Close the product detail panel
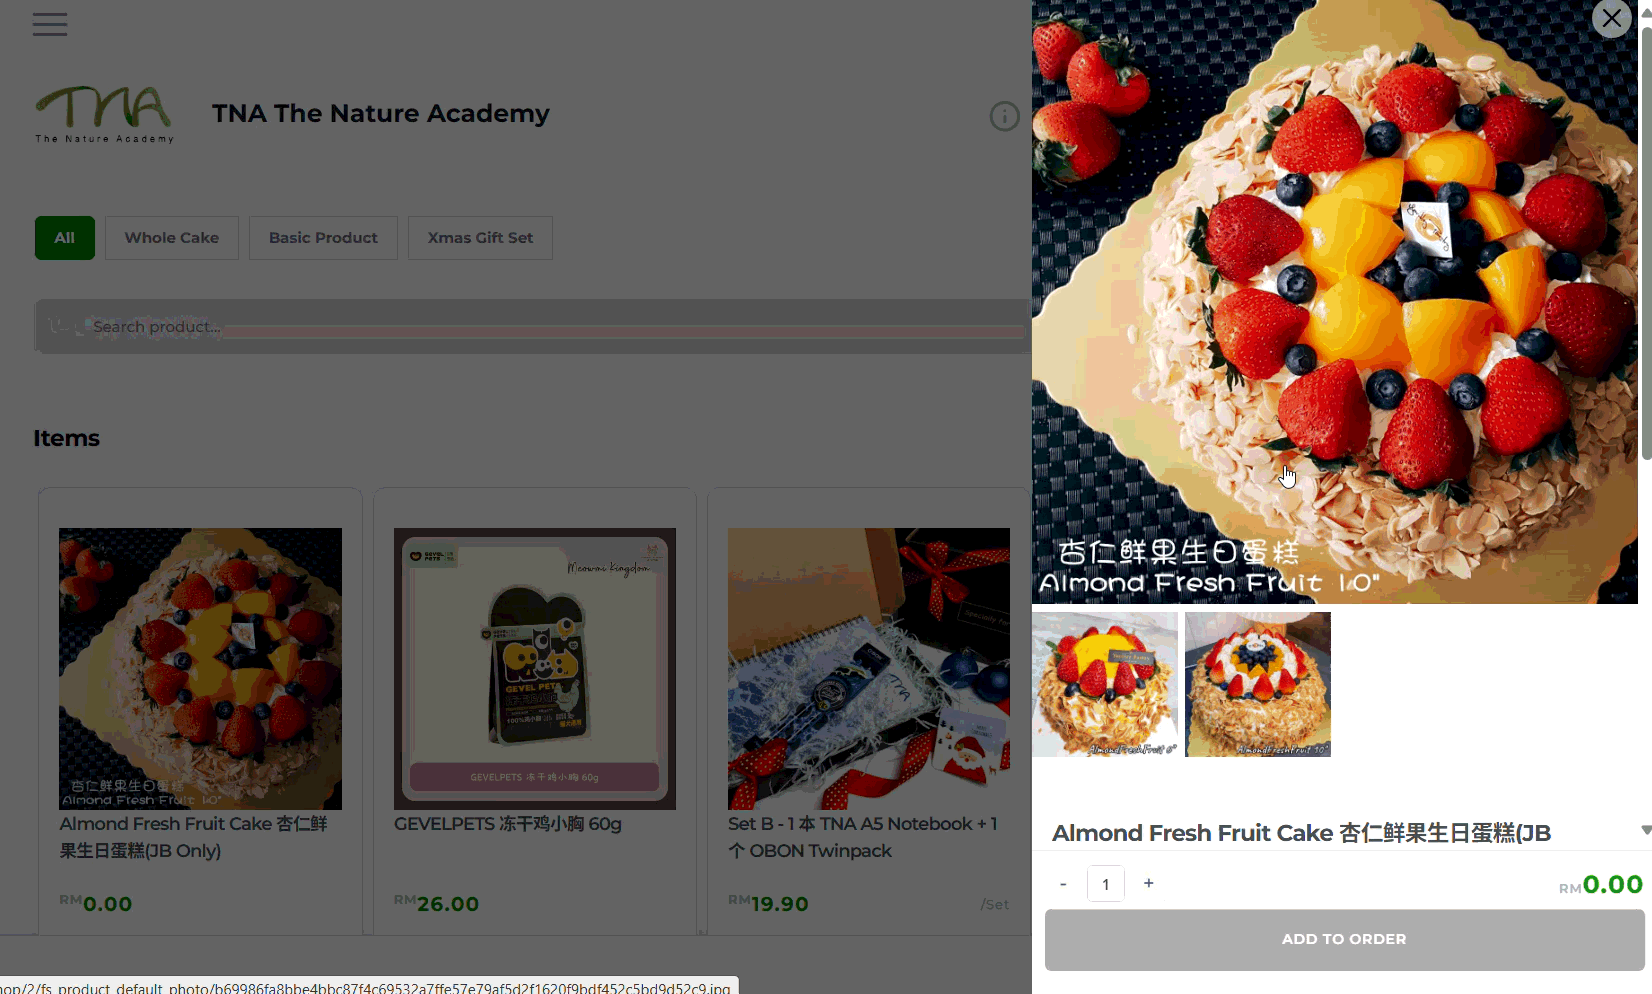 [x=1611, y=18]
